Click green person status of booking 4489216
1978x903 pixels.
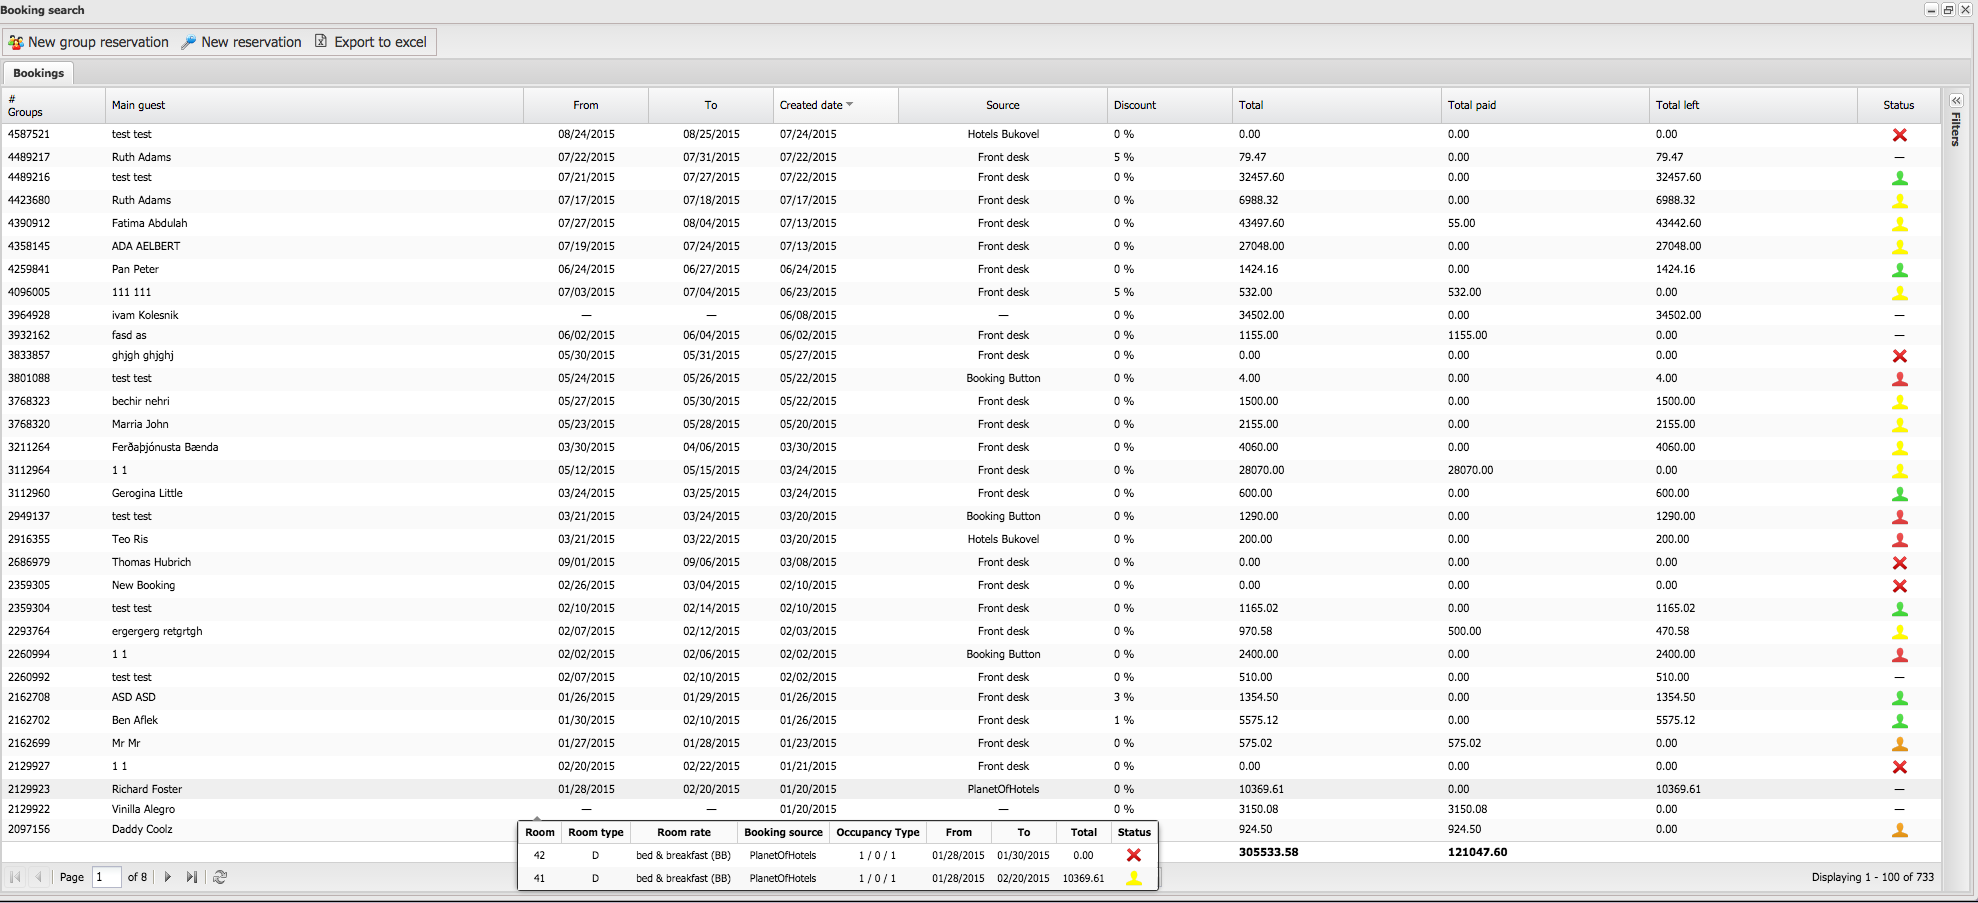(1900, 178)
